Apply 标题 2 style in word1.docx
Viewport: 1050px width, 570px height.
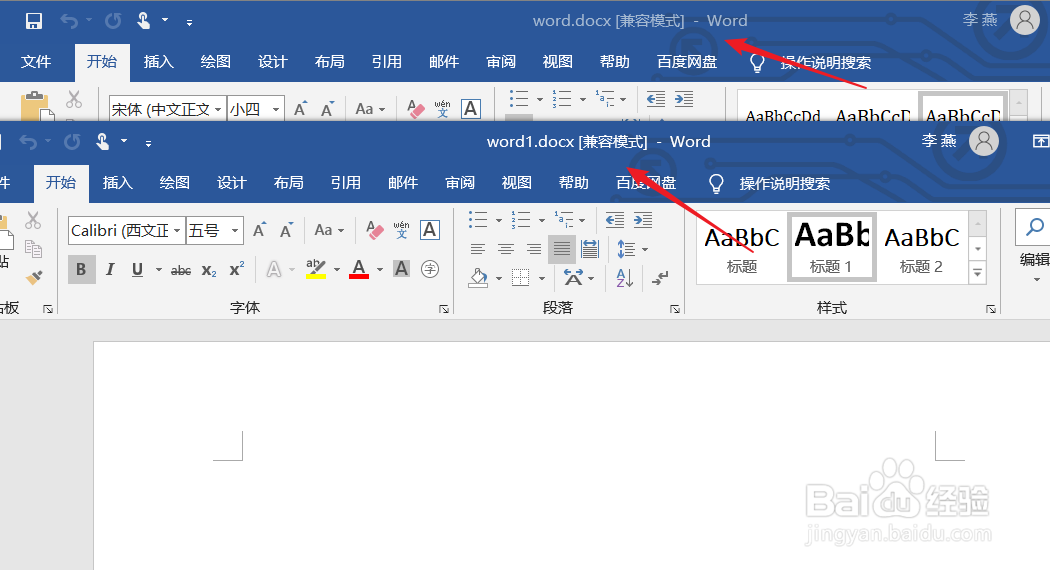(921, 246)
